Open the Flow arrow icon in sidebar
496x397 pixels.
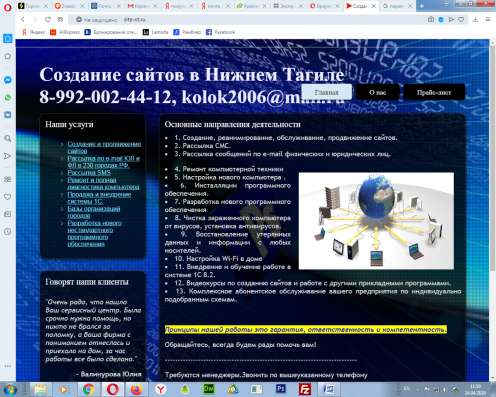pos(8,156)
